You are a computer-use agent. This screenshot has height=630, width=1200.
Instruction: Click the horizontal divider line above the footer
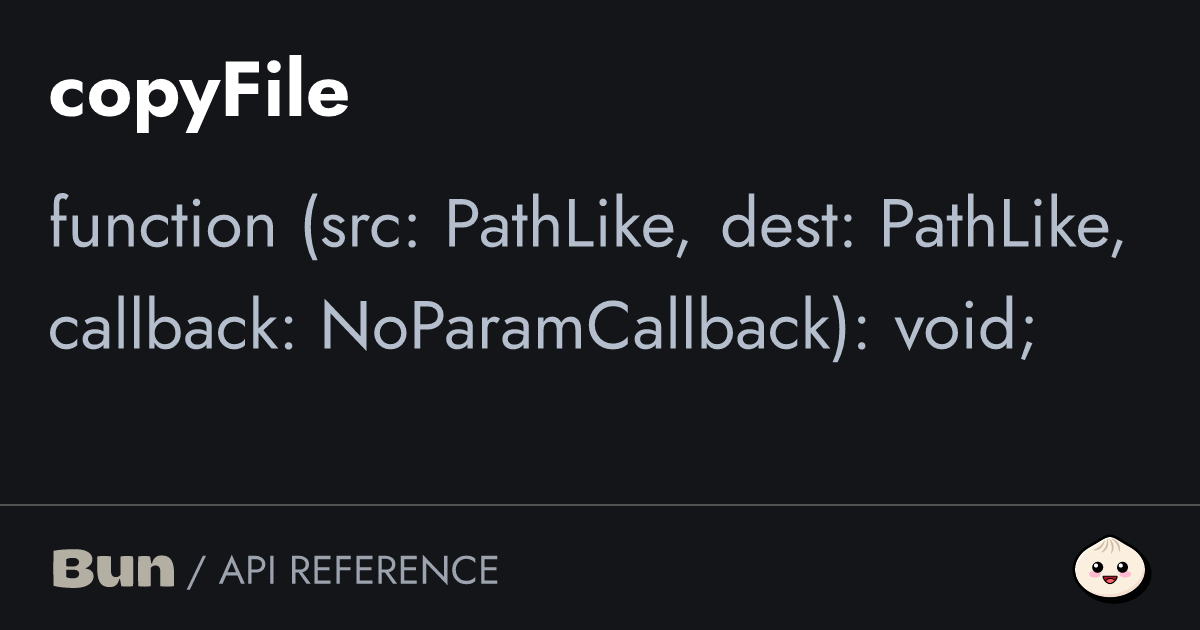(x=600, y=505)
